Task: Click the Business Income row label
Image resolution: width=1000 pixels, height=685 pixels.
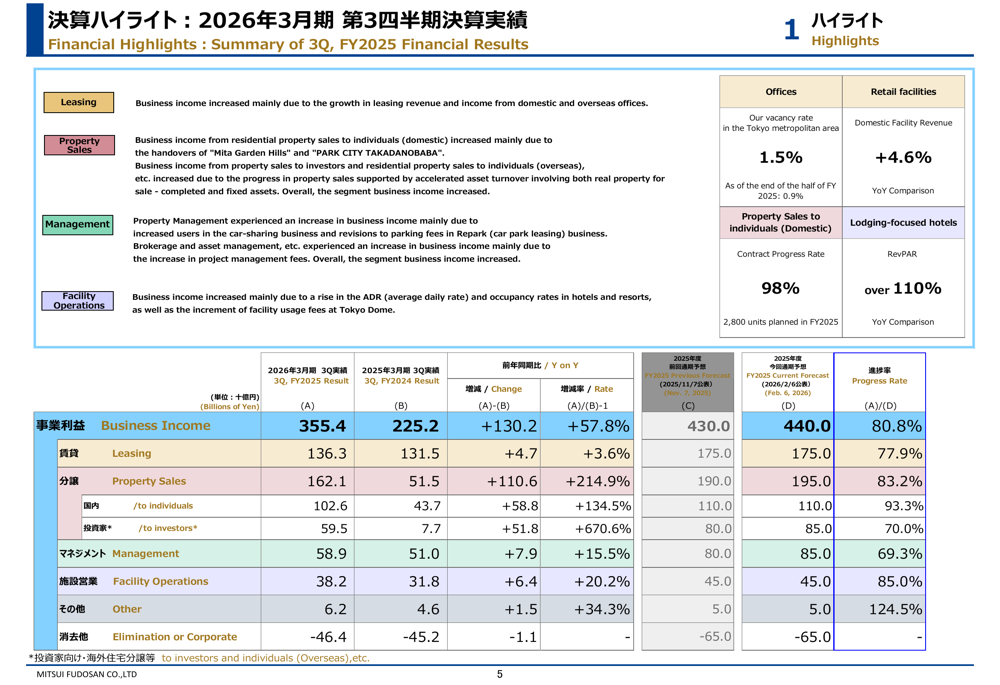Action: tap(155, 426)
